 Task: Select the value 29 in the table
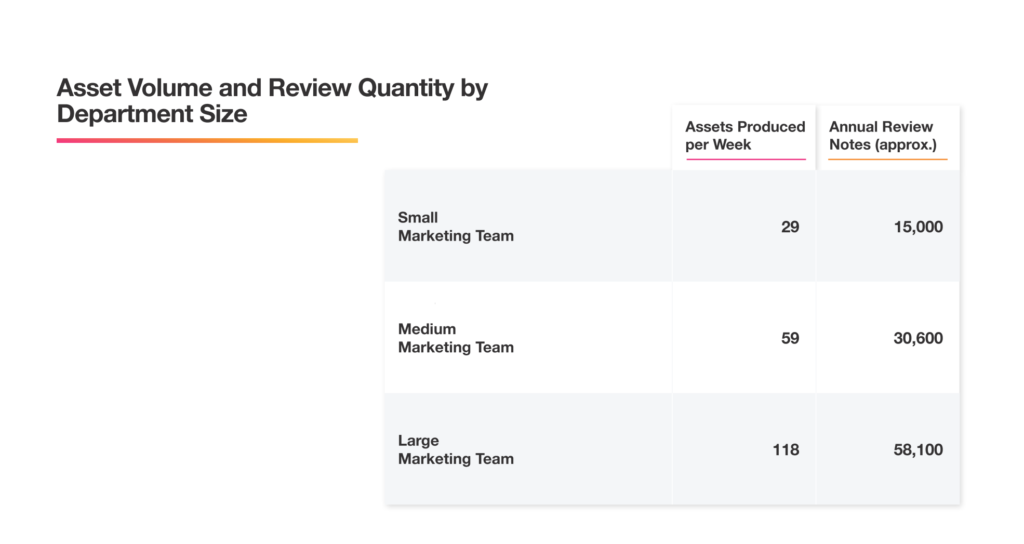pyautogui.click(x=790, y=227)
